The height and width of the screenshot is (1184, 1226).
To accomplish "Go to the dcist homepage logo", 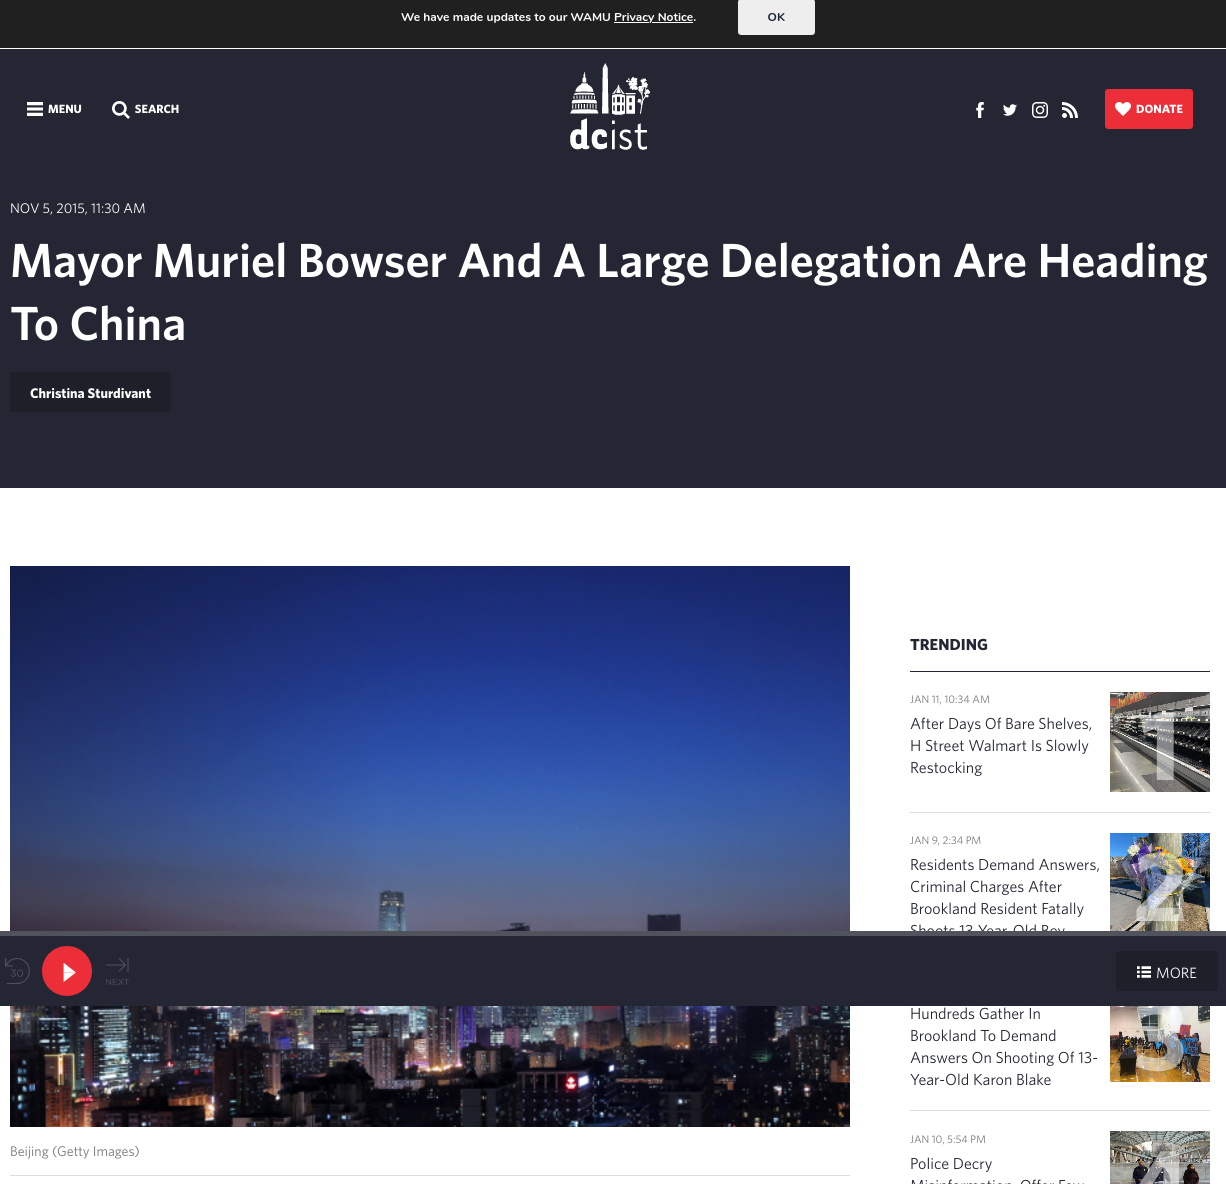I will (x=610, y=108).
